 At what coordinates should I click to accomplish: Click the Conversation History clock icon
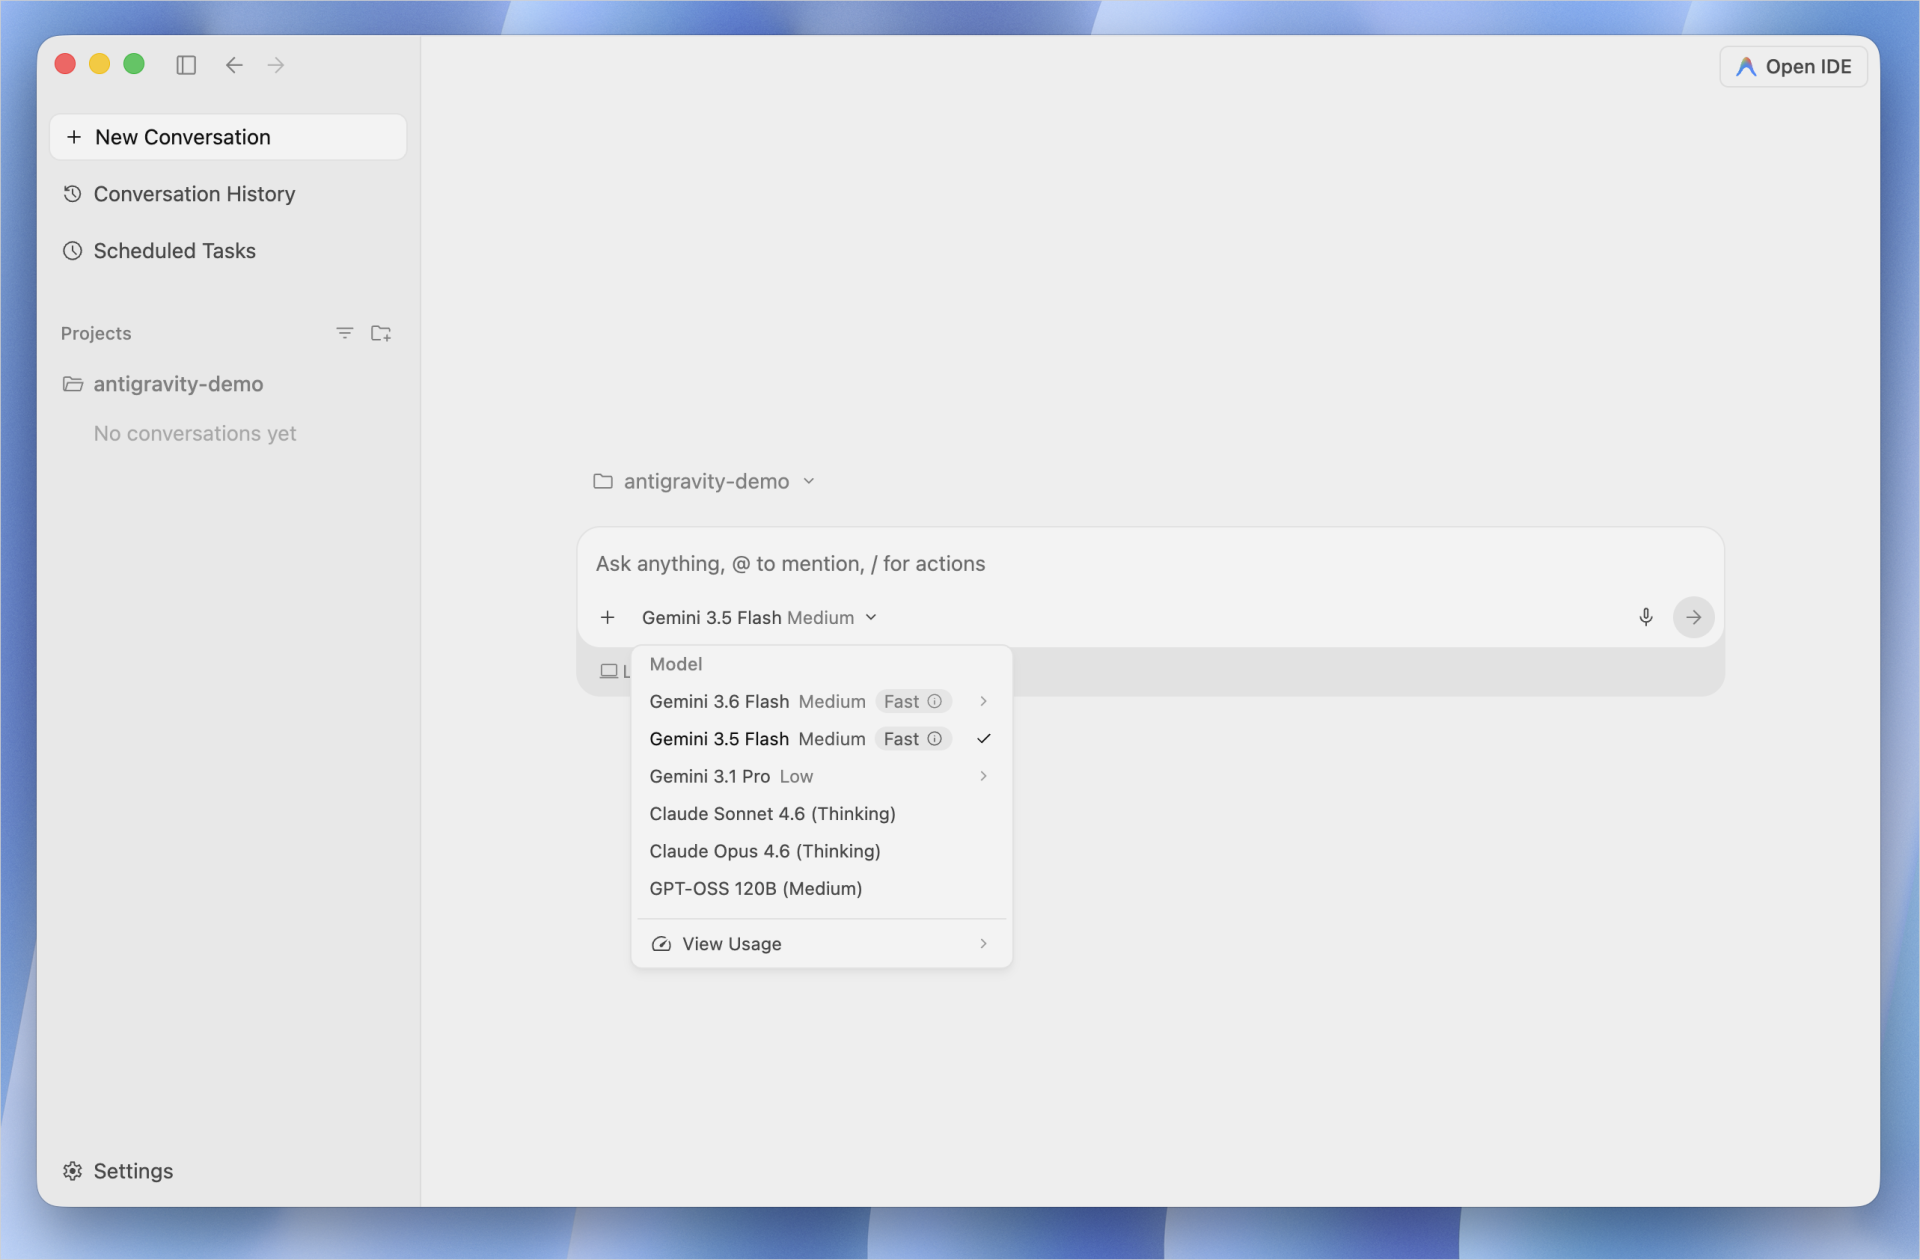(72, 194)
